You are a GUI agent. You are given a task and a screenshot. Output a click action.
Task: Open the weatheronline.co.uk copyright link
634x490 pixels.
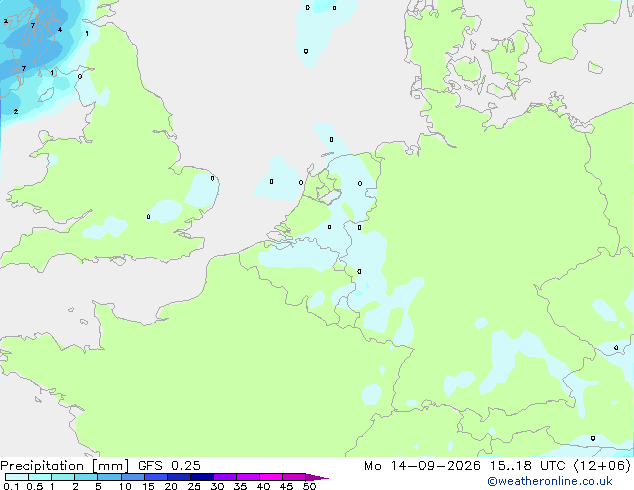[x=550, y=481]
